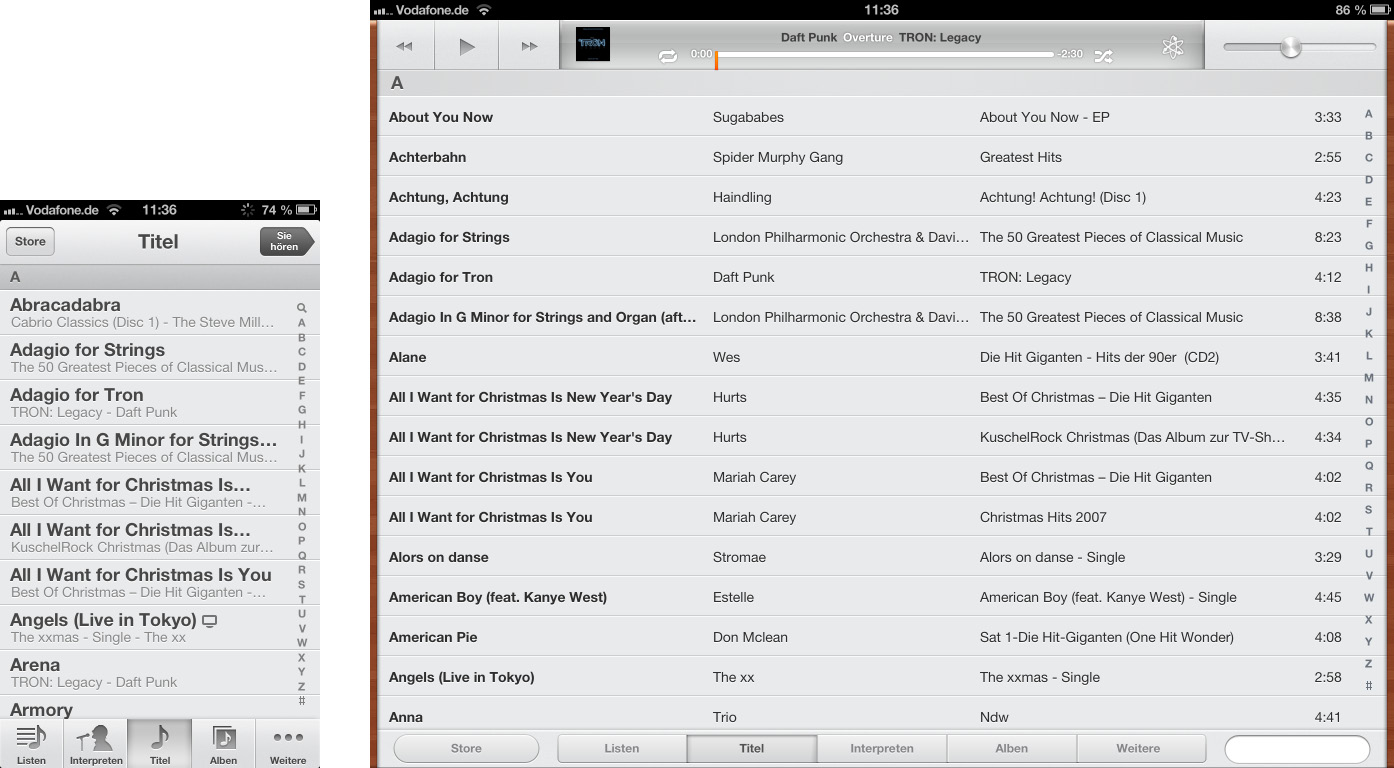Click the rewind button in iPad player
The width and height of the screenshot is (1394, 768).
click(404, 46)
